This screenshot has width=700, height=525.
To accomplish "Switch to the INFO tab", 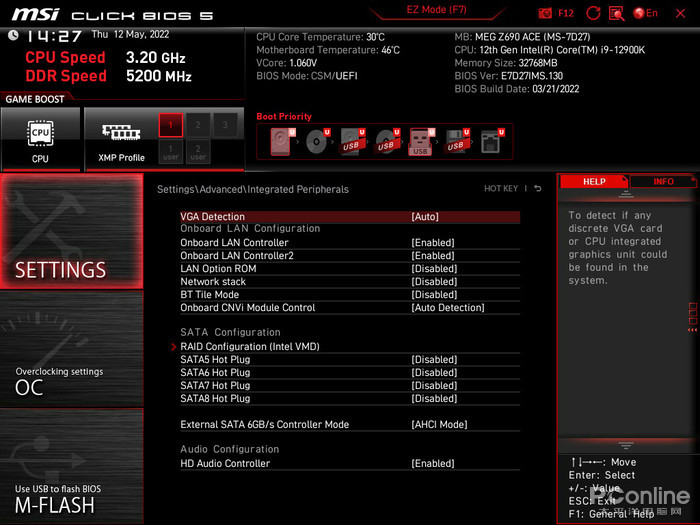I will tap(663, 181).
